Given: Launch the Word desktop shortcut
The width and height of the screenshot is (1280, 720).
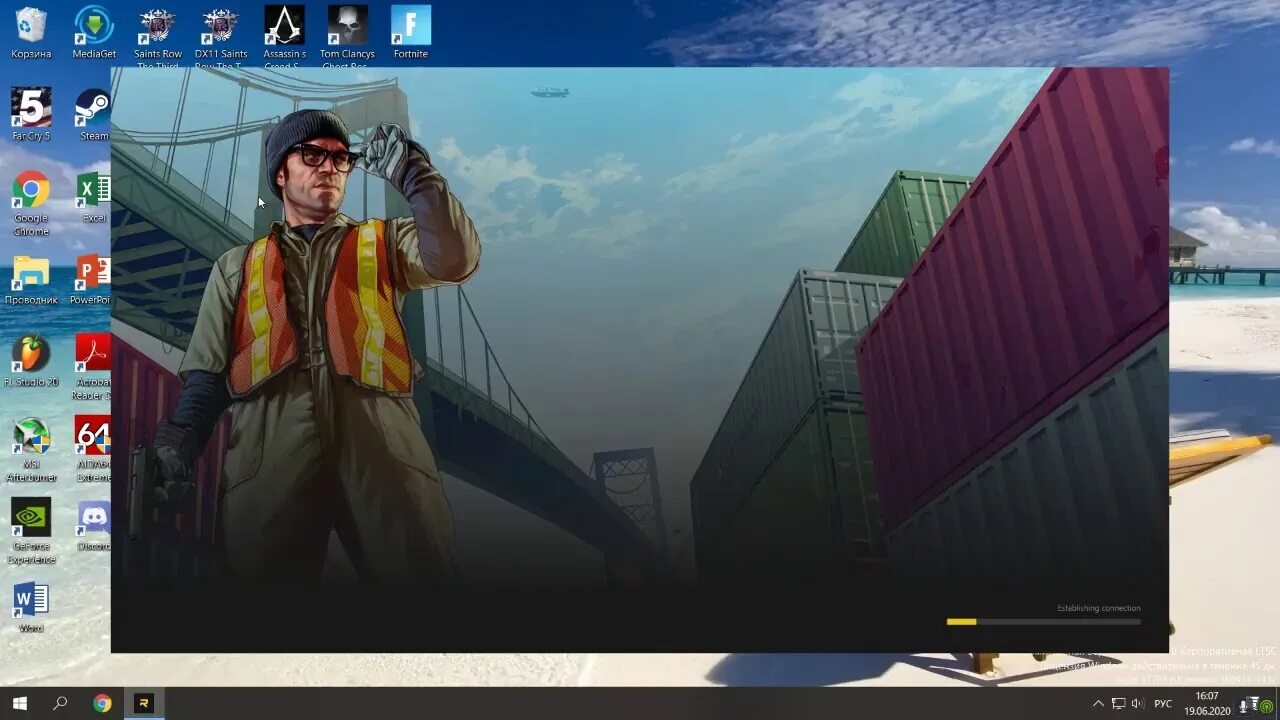Looking at the screenshot, I should (31, 607).
